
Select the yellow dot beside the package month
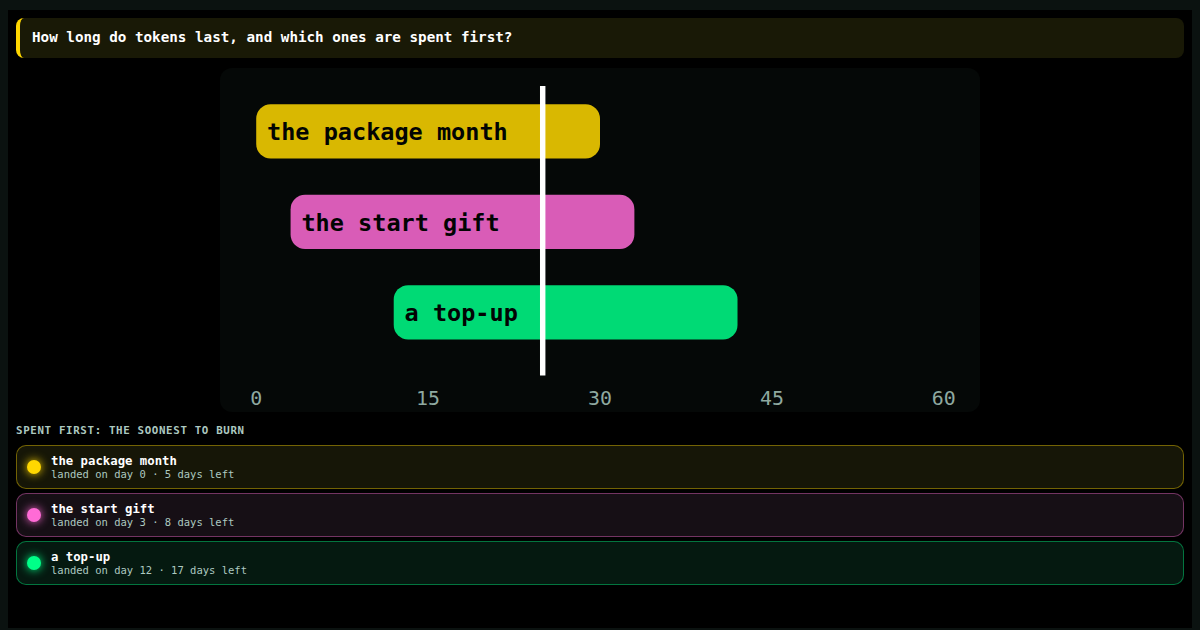34,467
